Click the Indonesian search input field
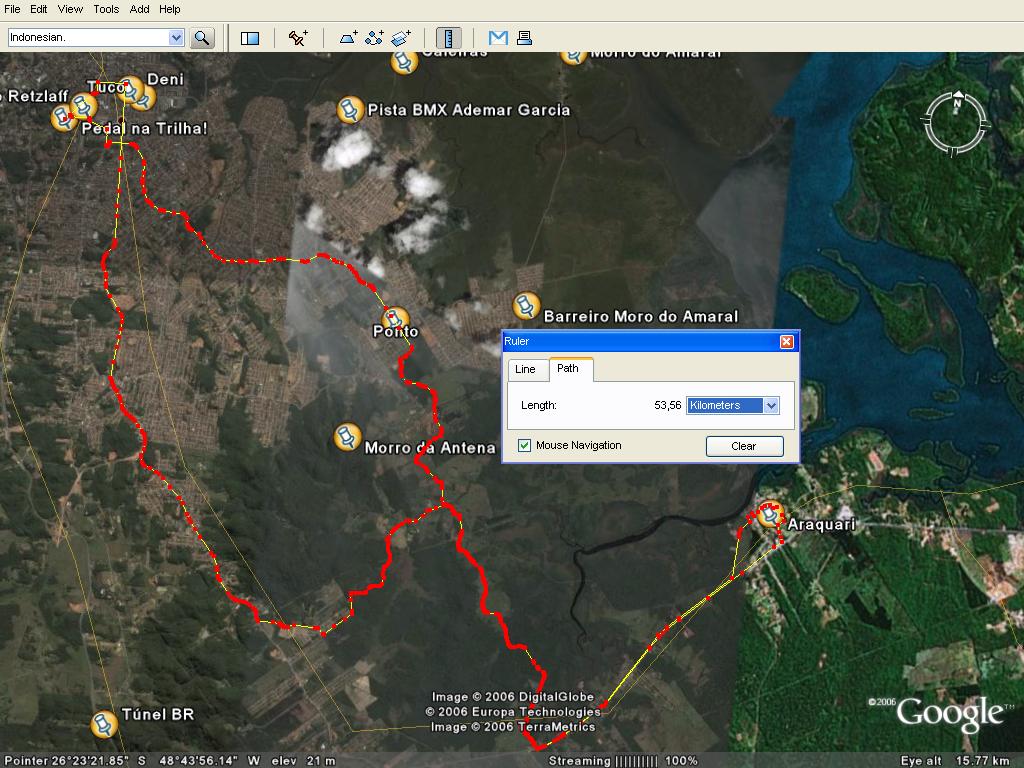Screen dimensions: 1024x768 coord(88,37)
